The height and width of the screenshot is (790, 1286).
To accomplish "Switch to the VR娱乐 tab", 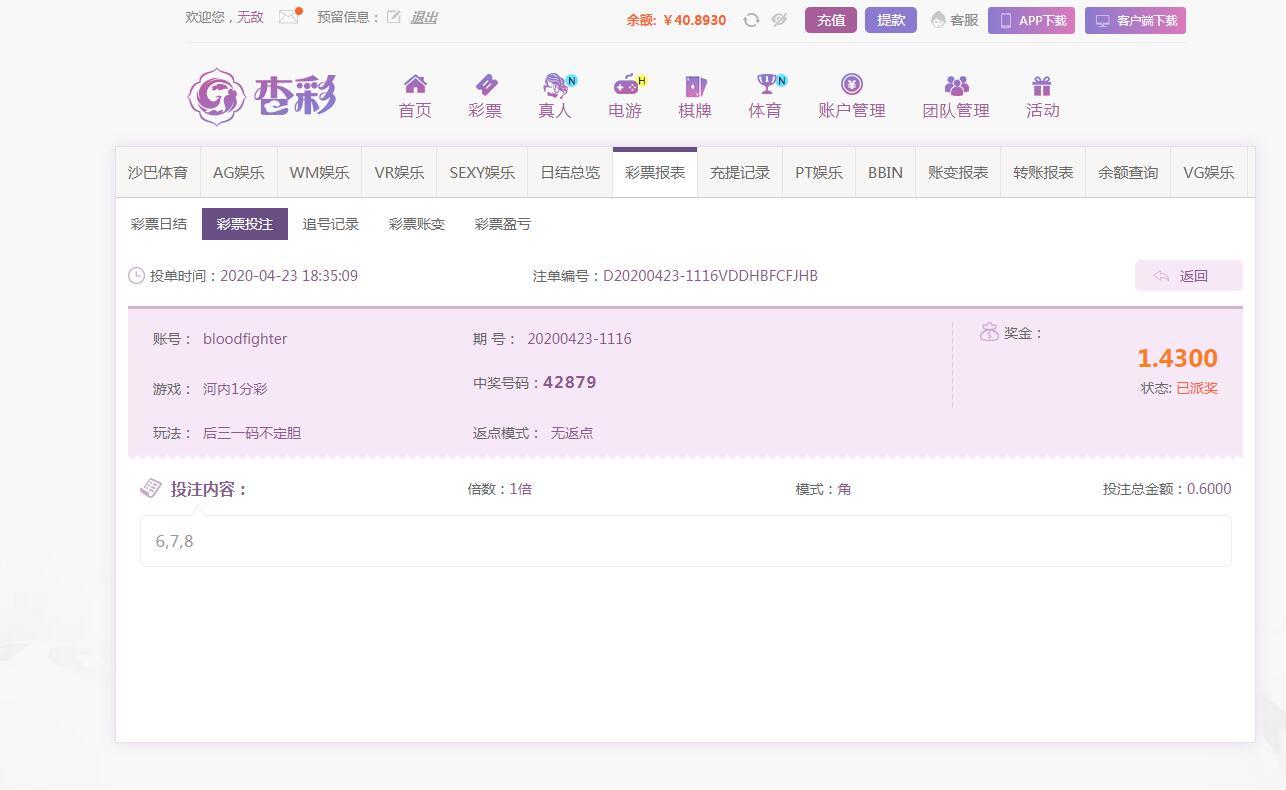I will click(x=400, y=172).
